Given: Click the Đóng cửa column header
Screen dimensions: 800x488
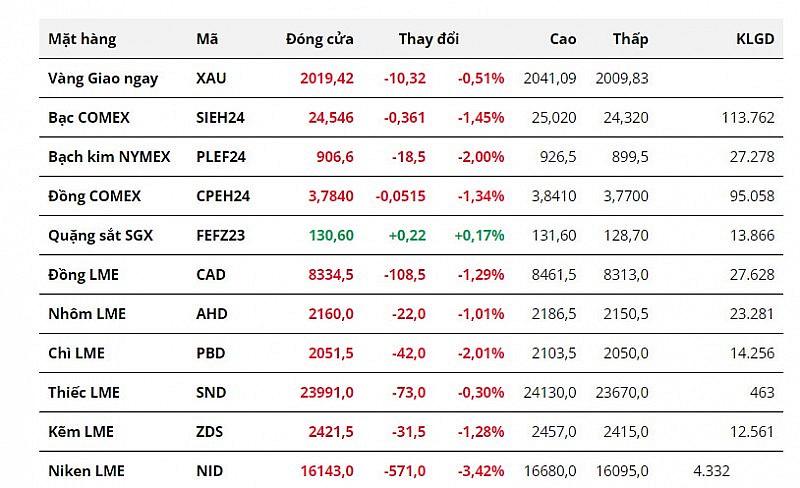Looking at the screenshot, I should [319, 39].
